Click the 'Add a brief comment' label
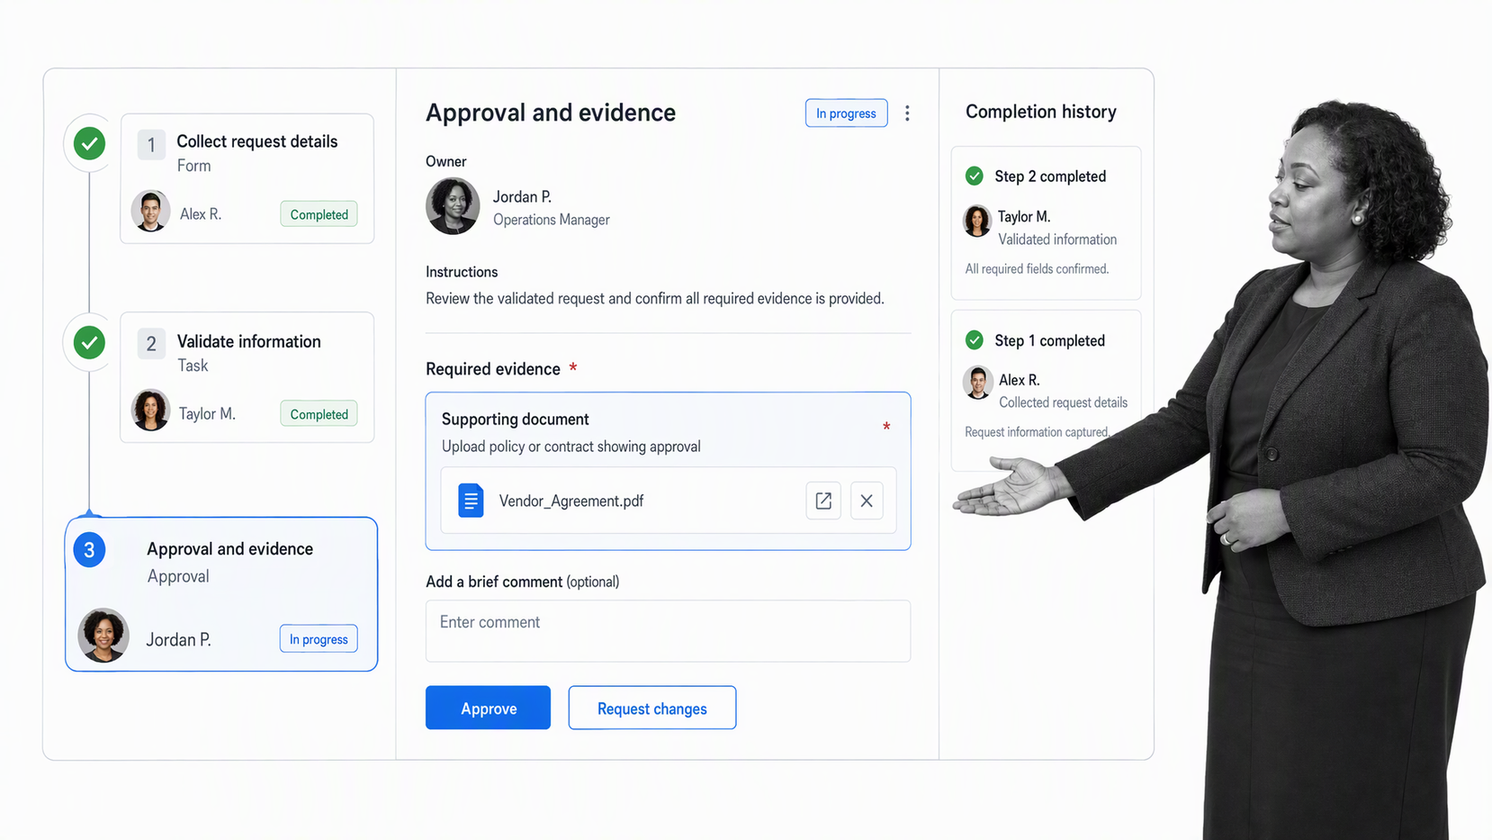The image size is (1492, 840). 494,582
